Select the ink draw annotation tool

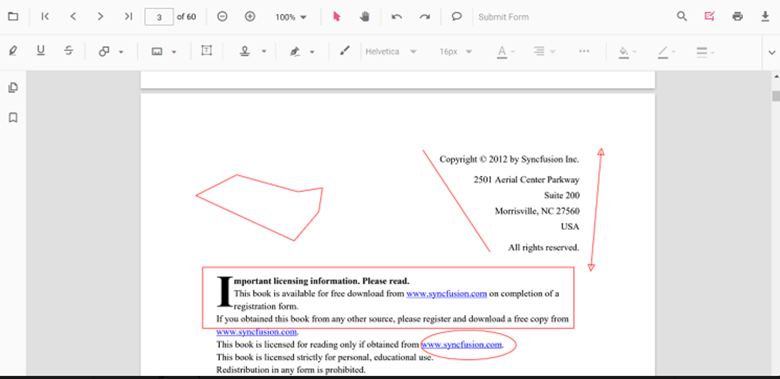pyautogui.click(x=345, y=51)
